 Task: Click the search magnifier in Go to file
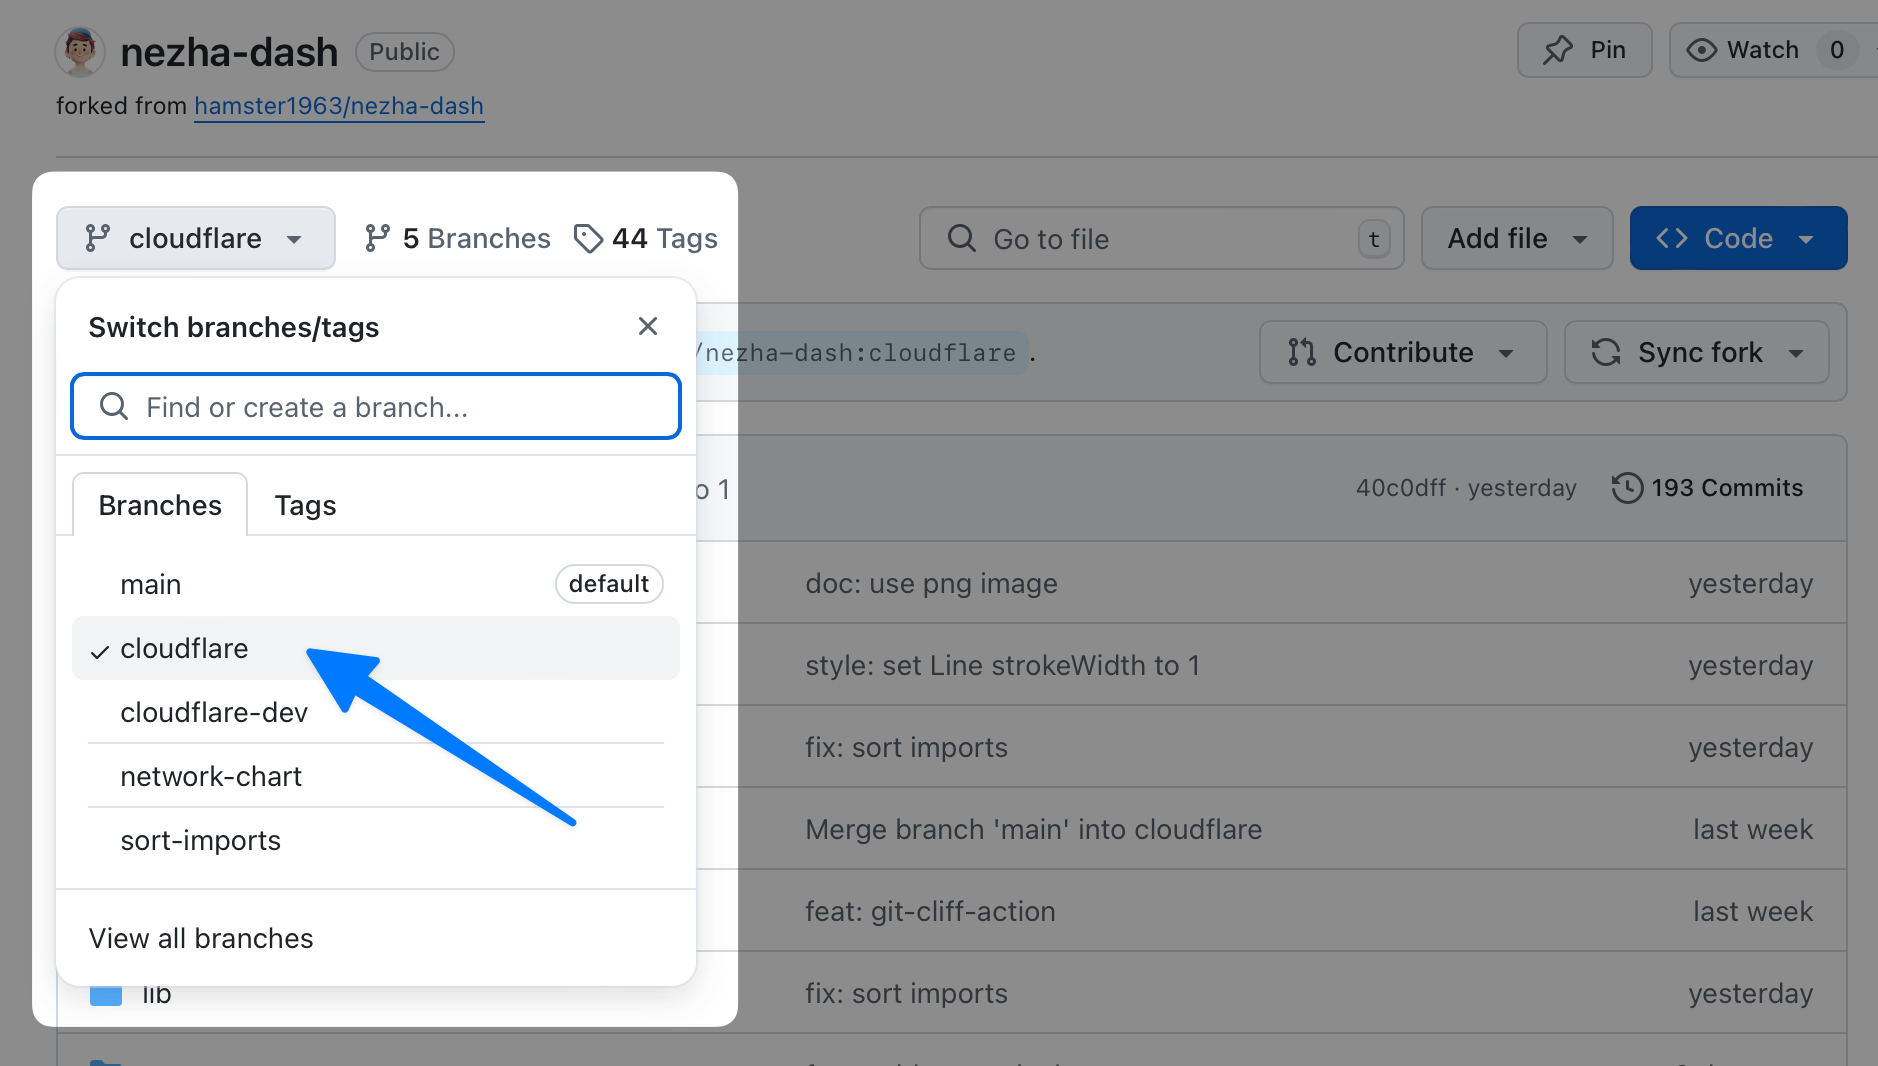pos(961,238)
